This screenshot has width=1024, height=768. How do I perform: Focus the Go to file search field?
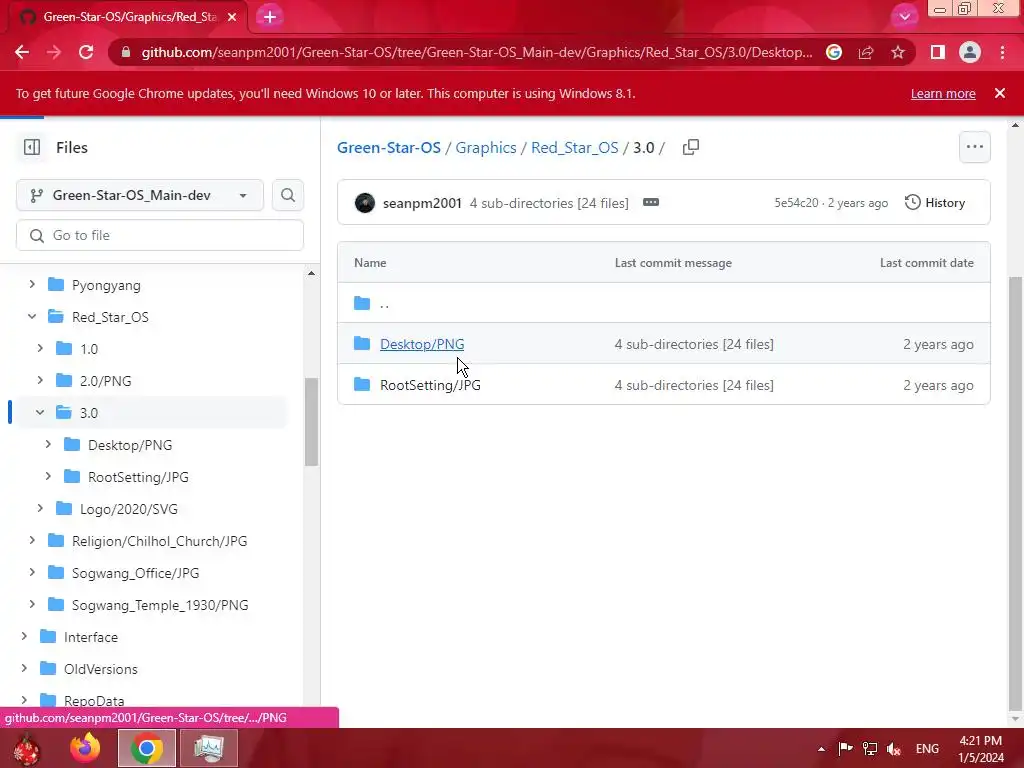click(x=160, y=235)
